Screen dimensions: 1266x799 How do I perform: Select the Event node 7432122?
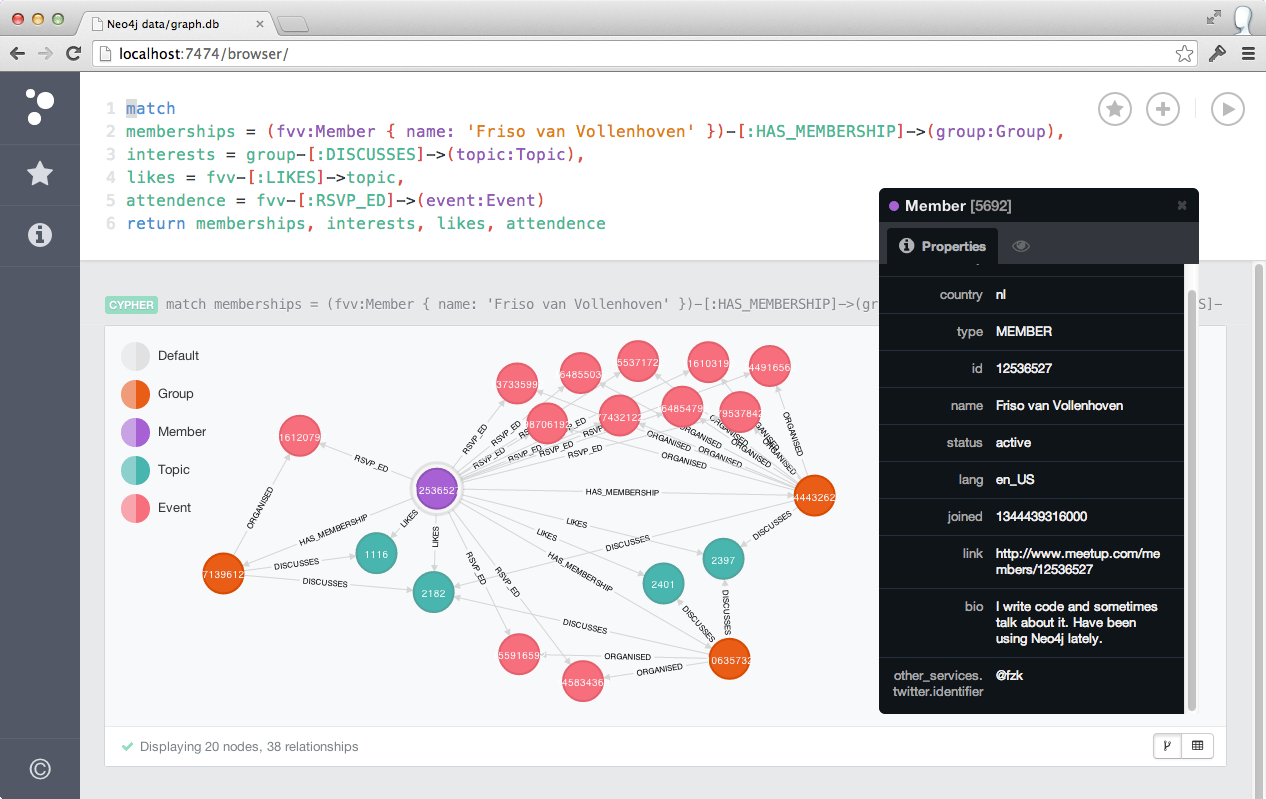[621, 416]
